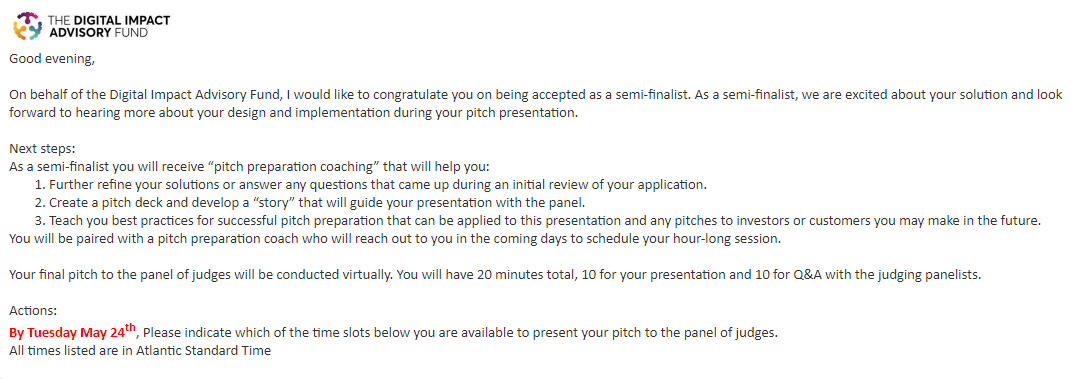This screenshot has width=1072, height=379.
Task: Click the sentence about the pitch preparation coach pairing
Action: pyautogui.click(x=394, y=239)
